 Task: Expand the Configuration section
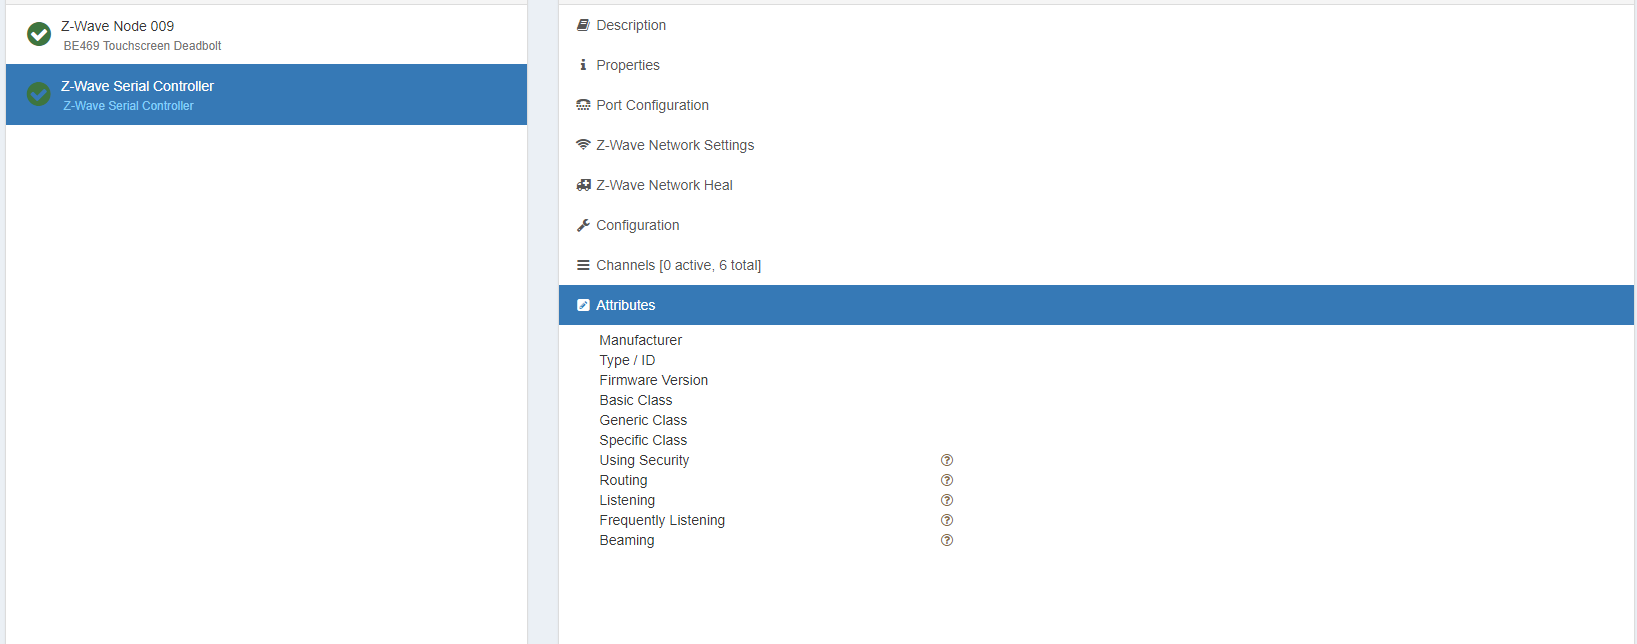[1096, 225]
